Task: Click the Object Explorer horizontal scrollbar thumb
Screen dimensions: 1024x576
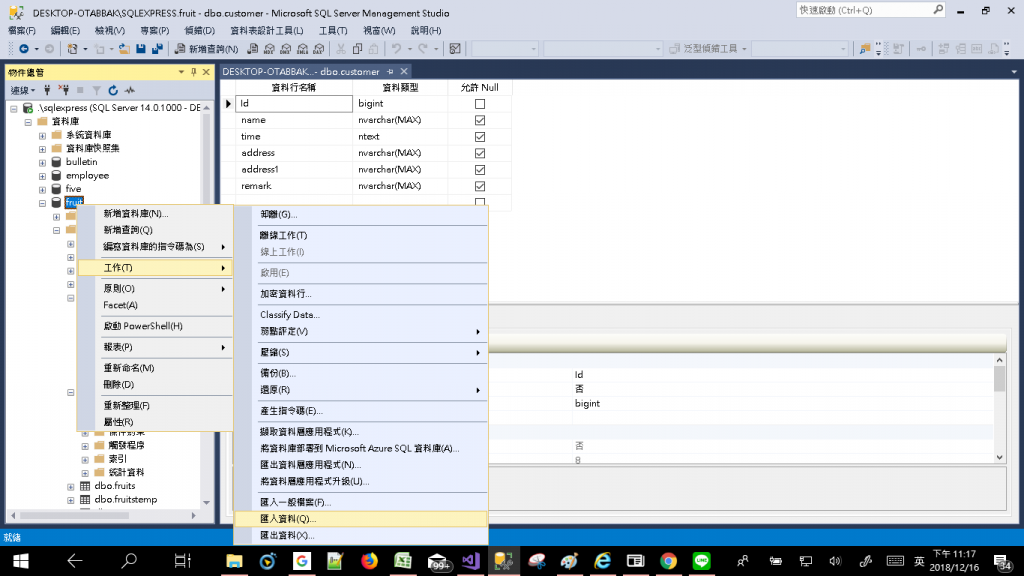Action: (x=74, y=515)
